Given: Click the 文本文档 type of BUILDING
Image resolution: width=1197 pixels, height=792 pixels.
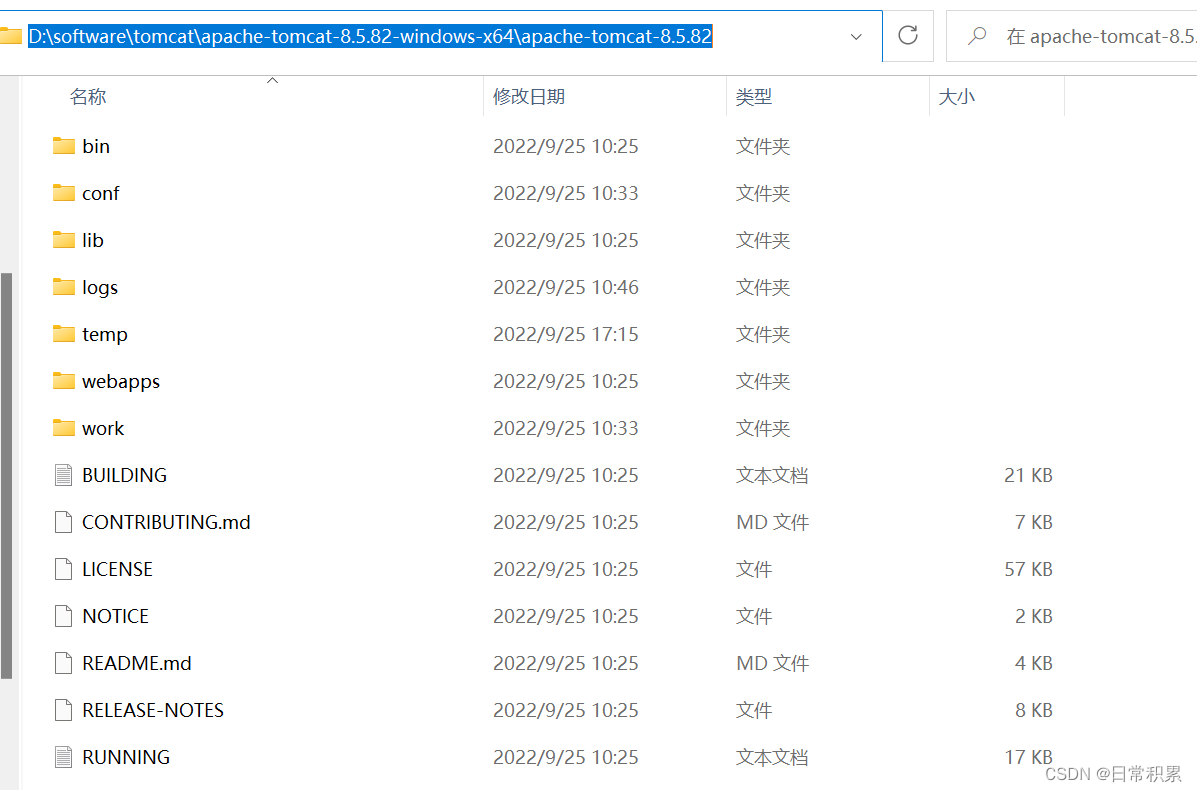Looking at the screenshot, I should [772, 475].
